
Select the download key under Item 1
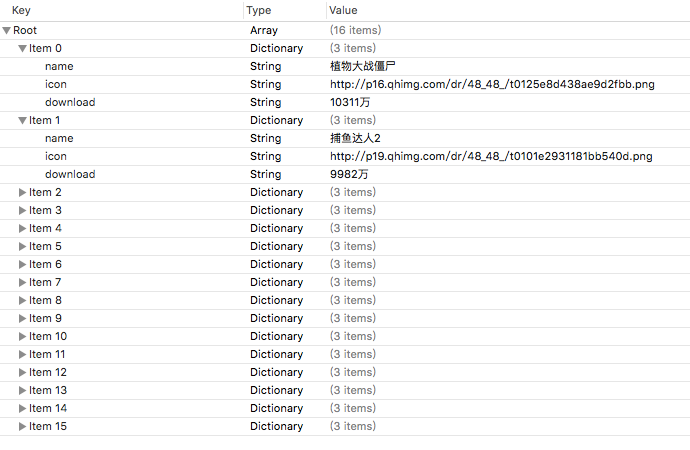point(70,174)
